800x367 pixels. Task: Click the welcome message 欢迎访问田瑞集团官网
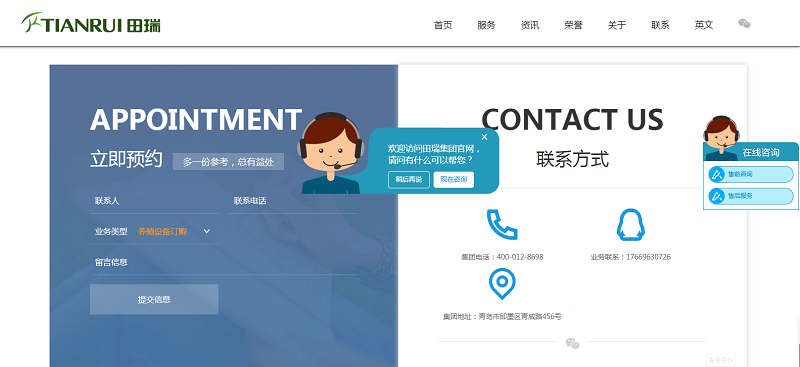tap(434, 149)
